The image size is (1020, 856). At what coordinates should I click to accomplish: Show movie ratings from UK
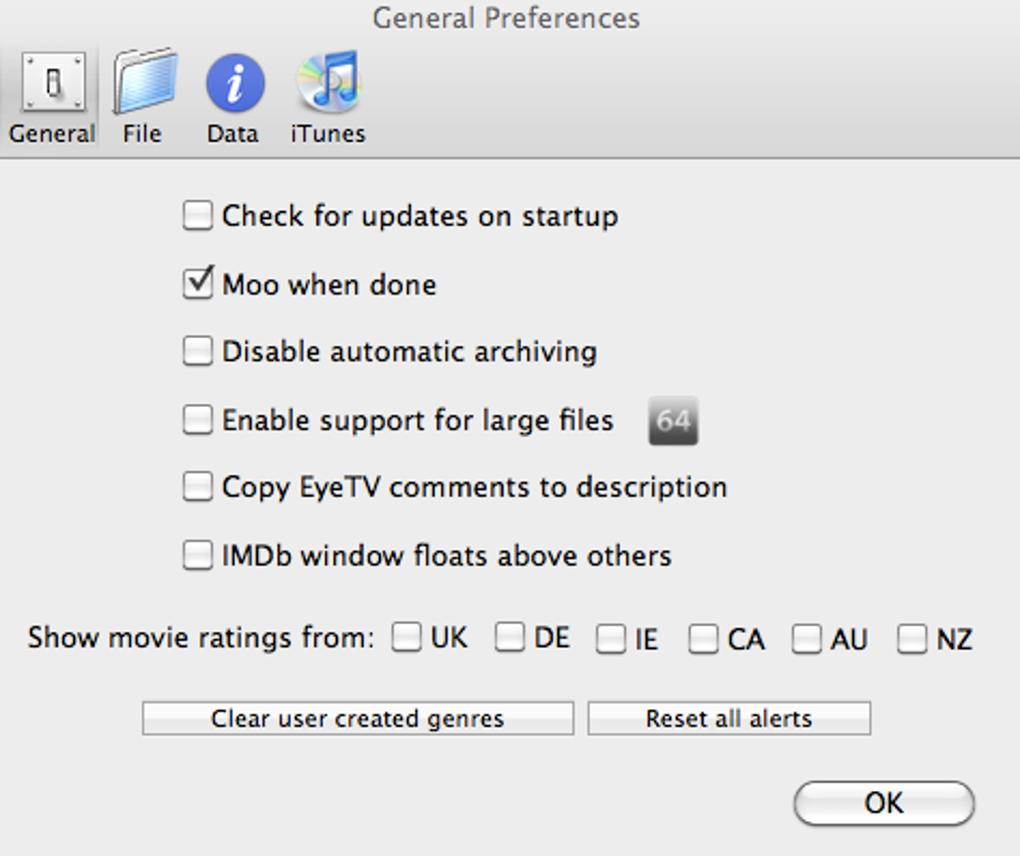(407, 638)
